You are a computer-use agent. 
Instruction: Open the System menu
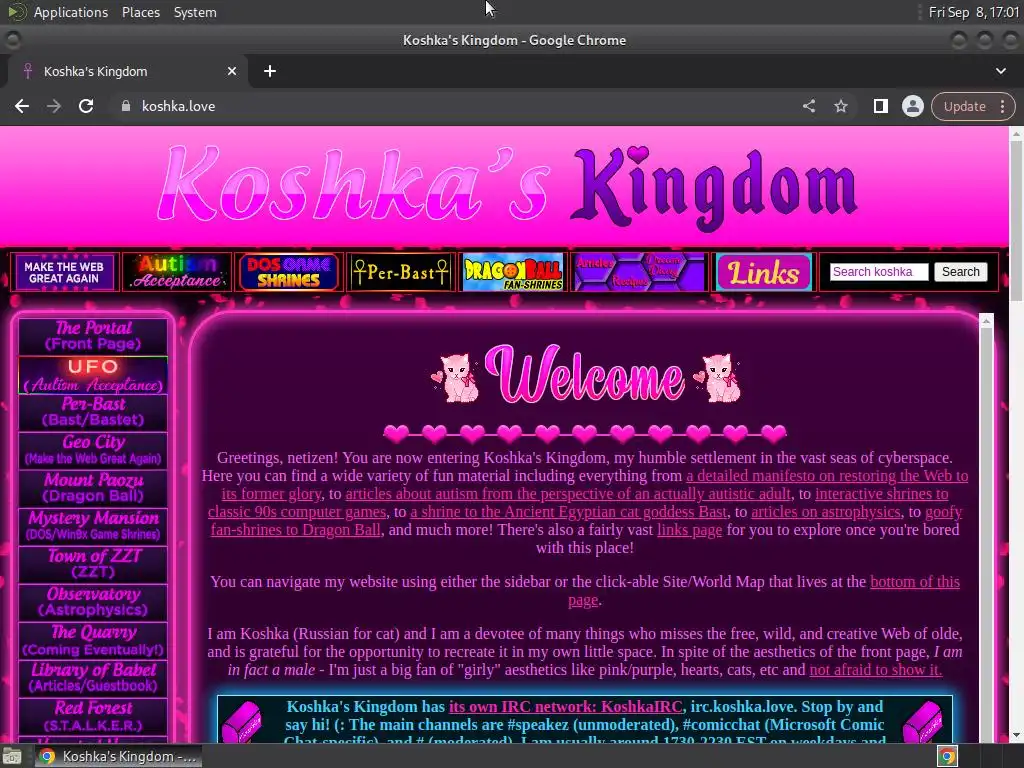pyautogui.click(x=195, y=12)
